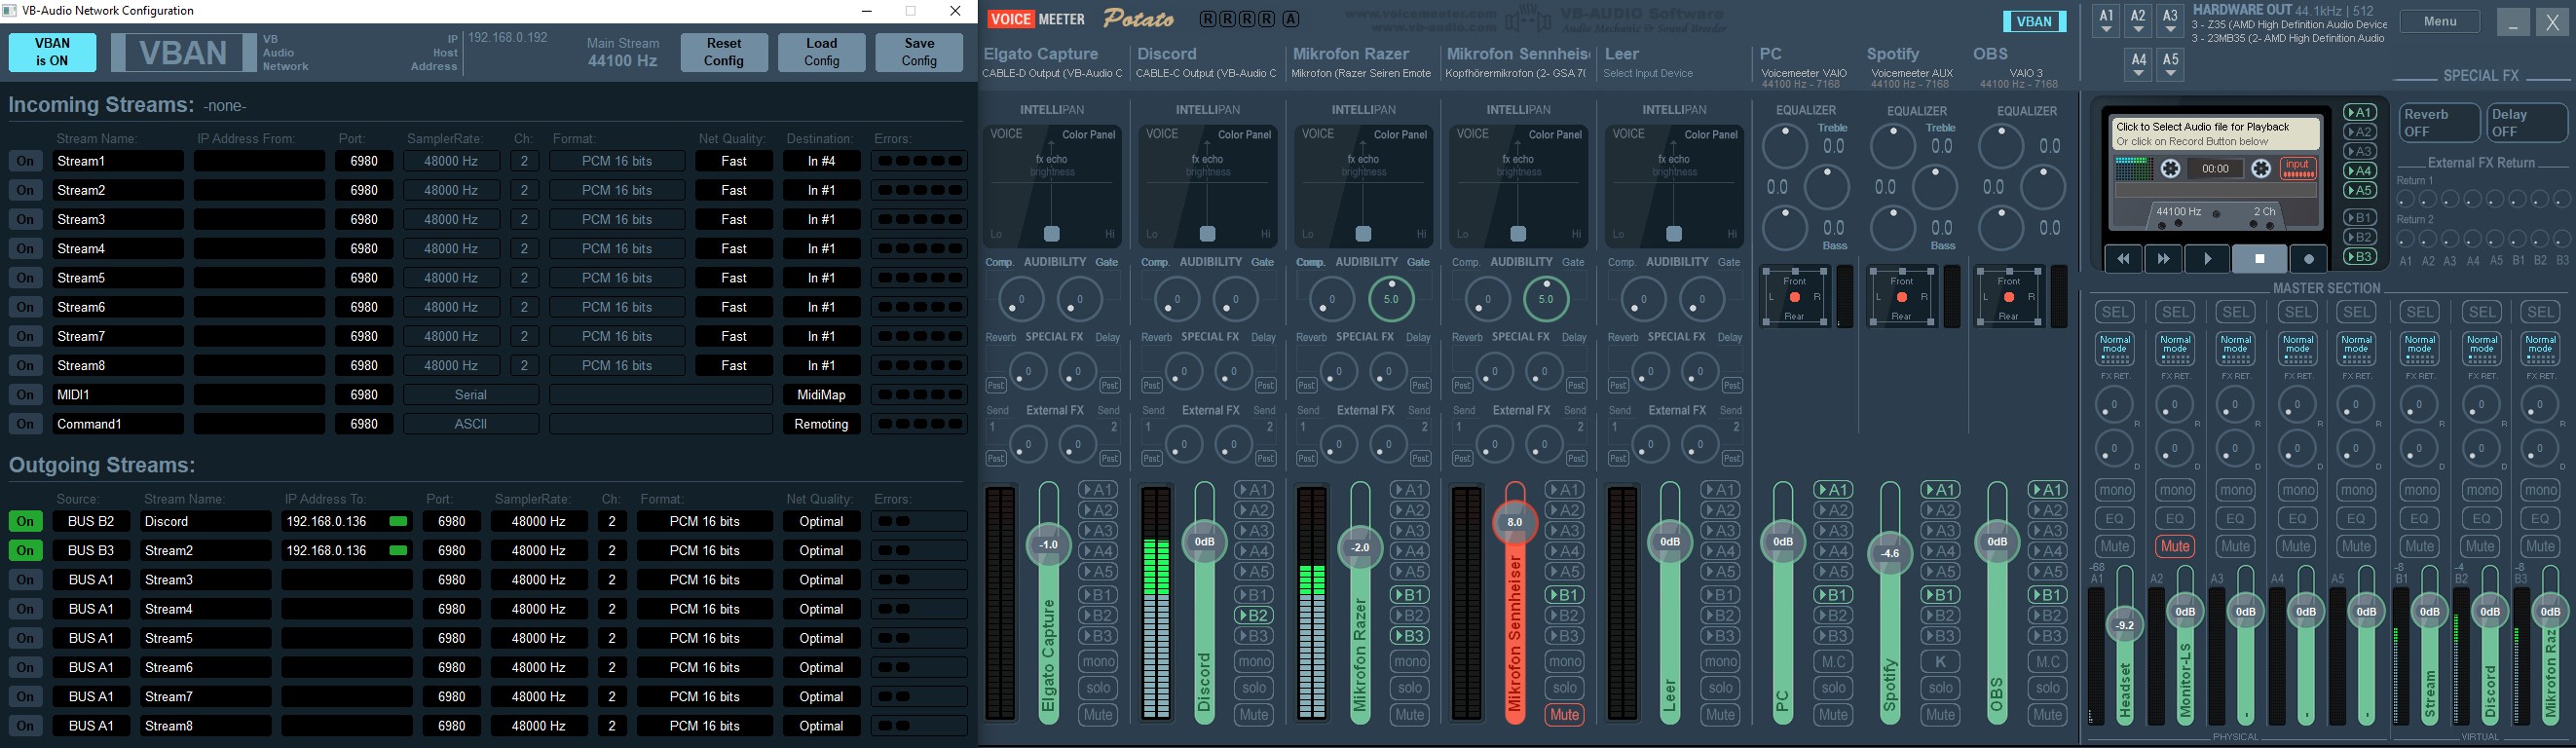This screenshot has width=2576, height=748.
Task: Click Normal mode icon on bus A1
Action: (x=2115, y=350)
